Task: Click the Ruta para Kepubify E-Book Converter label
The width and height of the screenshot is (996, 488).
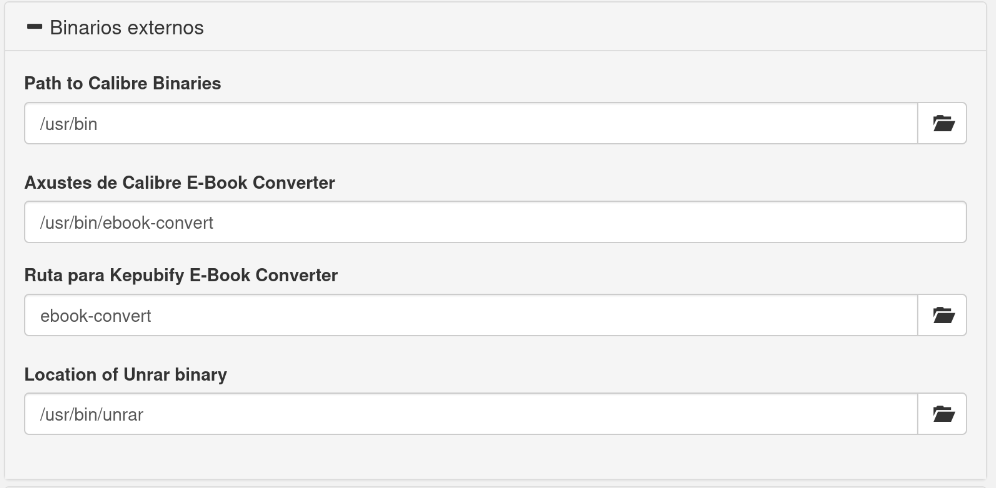Action: (181, 275)
